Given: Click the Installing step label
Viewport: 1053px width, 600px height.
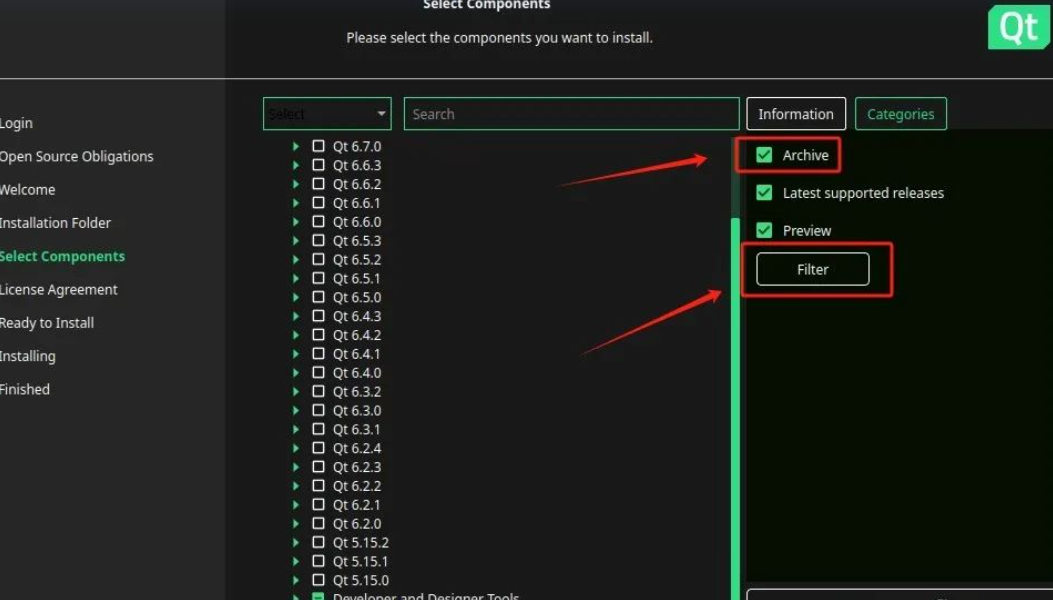Looking at the screenshot, I should (x=28, y=356).
